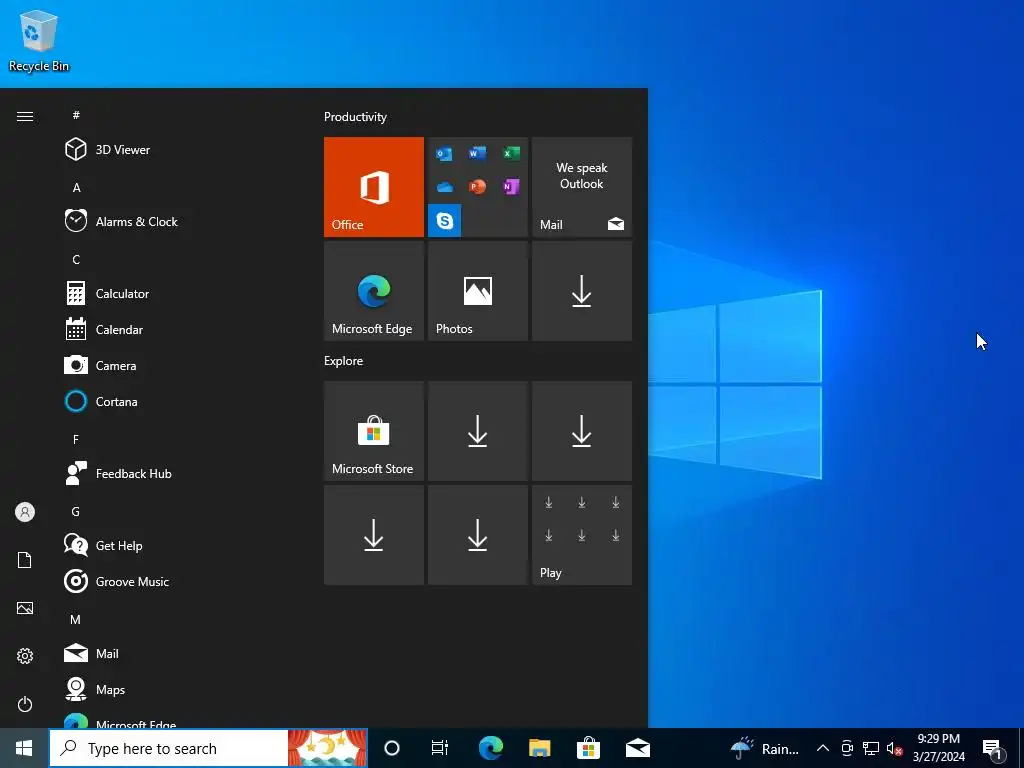Open Skype from the Office apps tile
1024x768 pixels.
tap(445, 220)
